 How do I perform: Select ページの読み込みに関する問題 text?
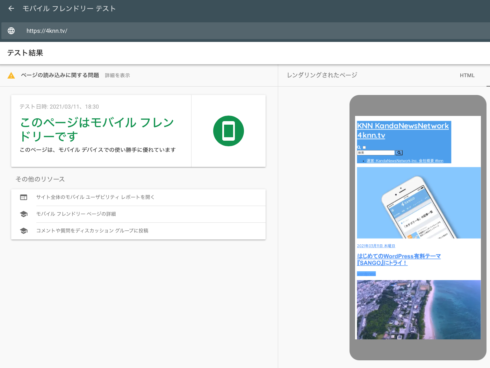pos(60,75)
